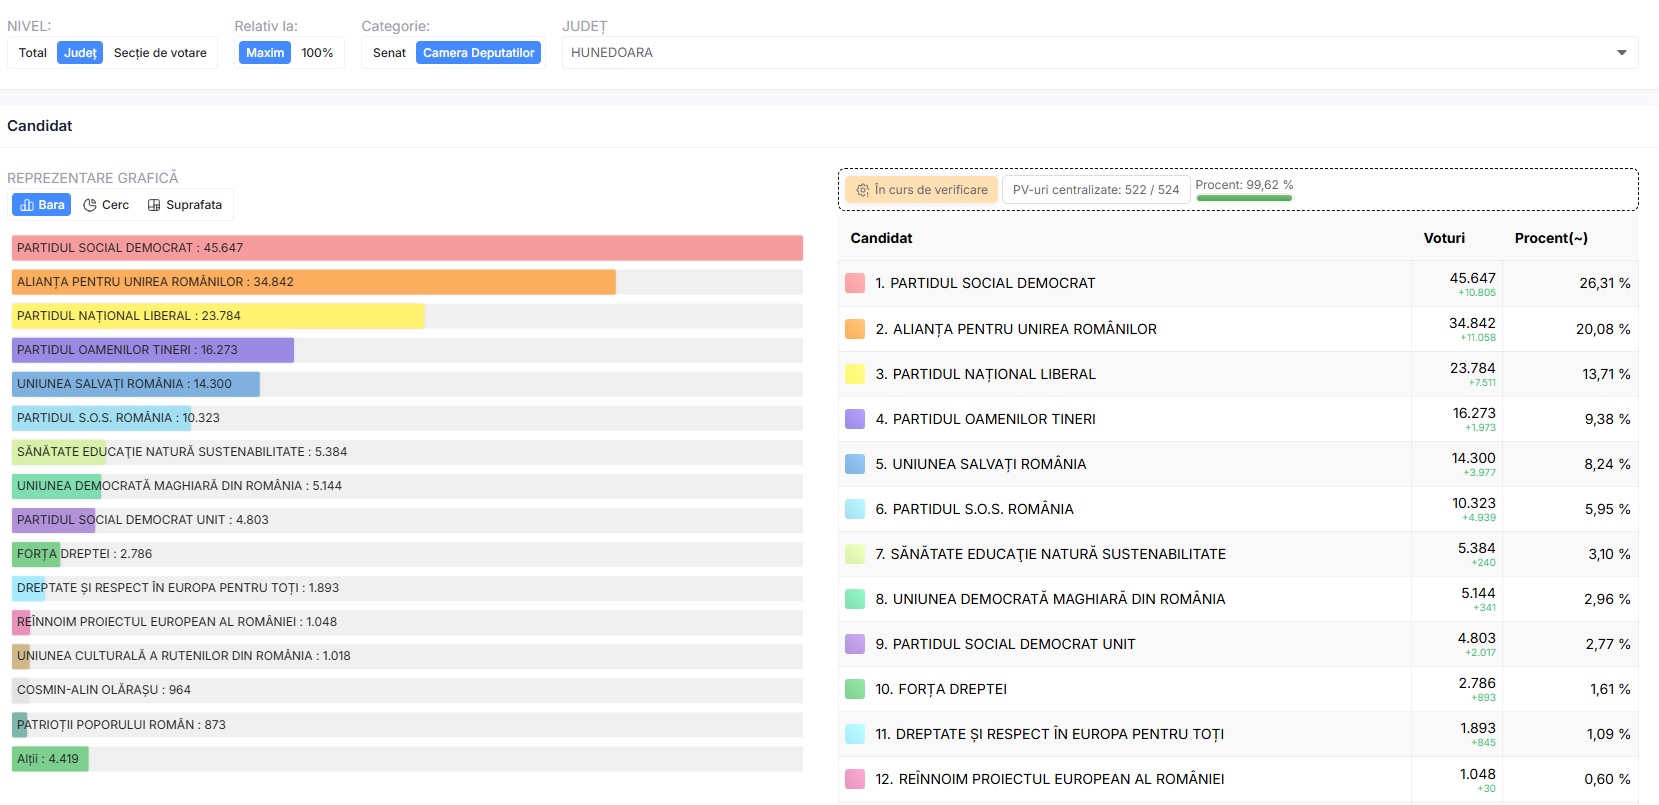
Task: Click the verification gear icon
Action: click(x=862, y=190)
